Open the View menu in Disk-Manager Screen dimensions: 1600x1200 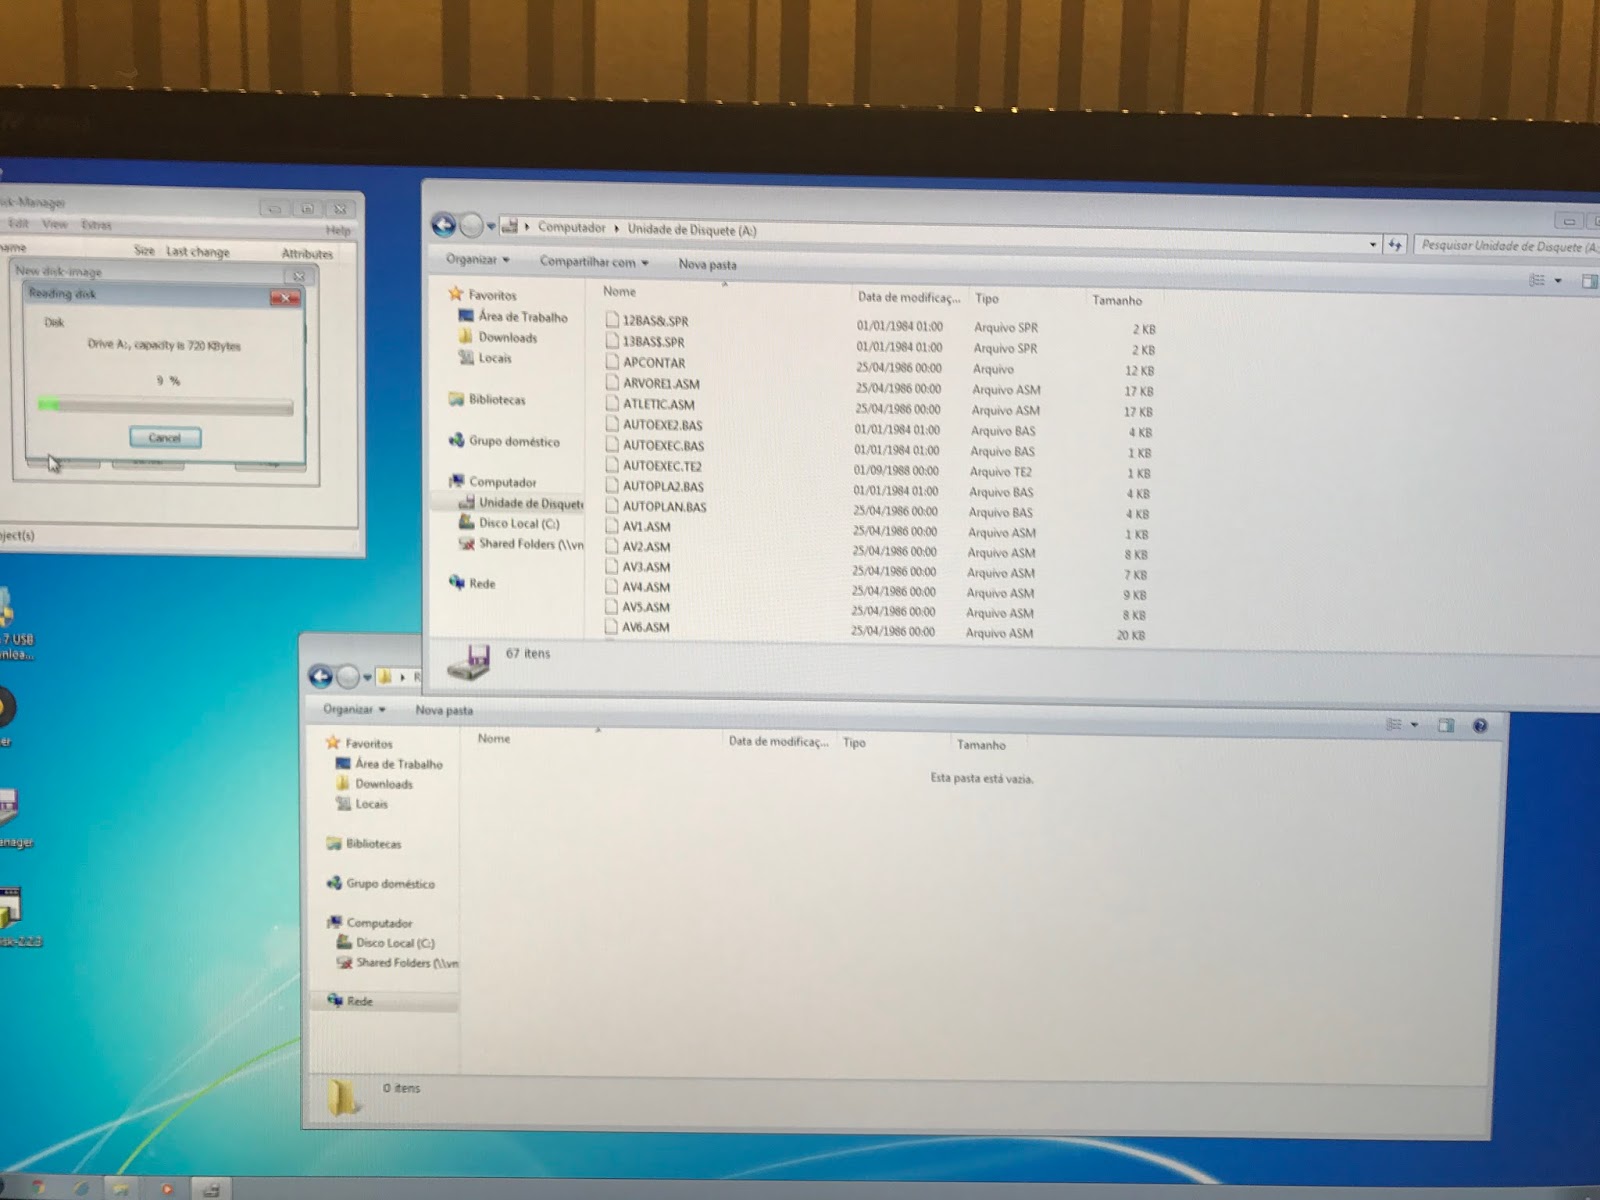(x=54, y=224)
